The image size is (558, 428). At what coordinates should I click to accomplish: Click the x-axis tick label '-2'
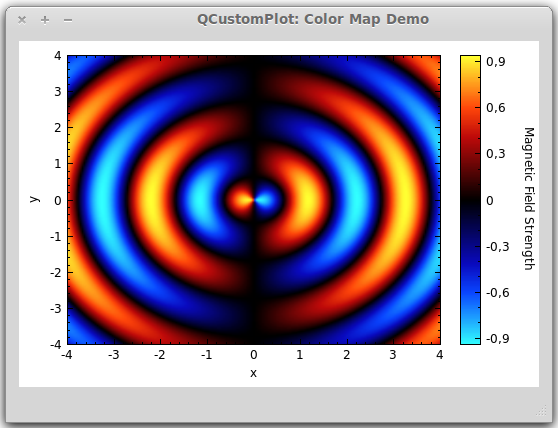point(160,355)
